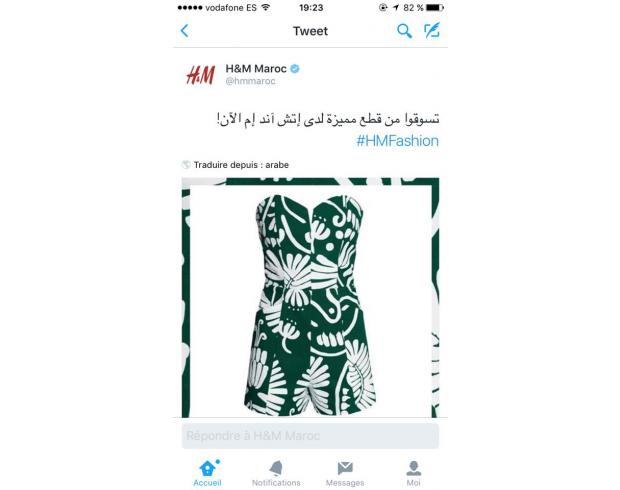Click the #HMFashion hashtag
This screenshot has width=620, height=490.
397,141
